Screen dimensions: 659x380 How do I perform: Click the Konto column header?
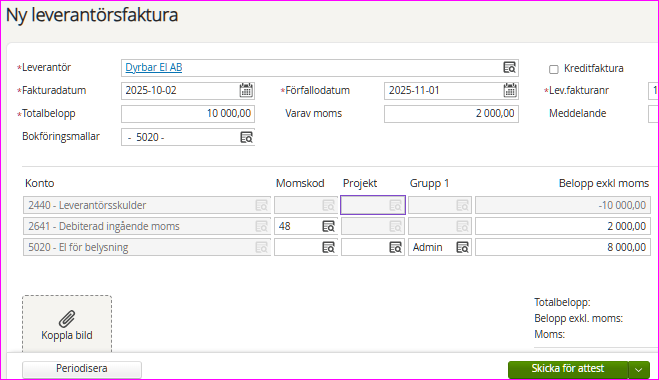(x=40, y=183)
